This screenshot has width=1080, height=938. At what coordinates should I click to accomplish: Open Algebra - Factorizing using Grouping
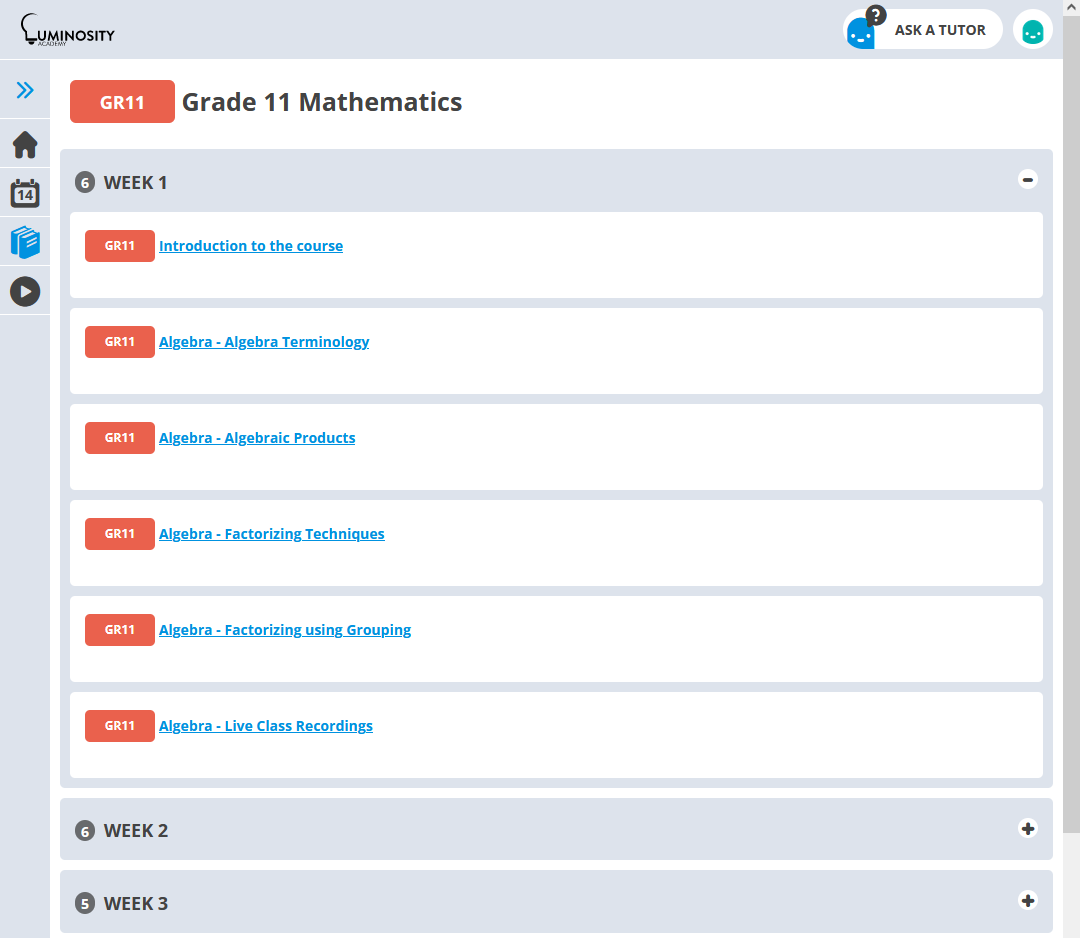click(285, 630)
